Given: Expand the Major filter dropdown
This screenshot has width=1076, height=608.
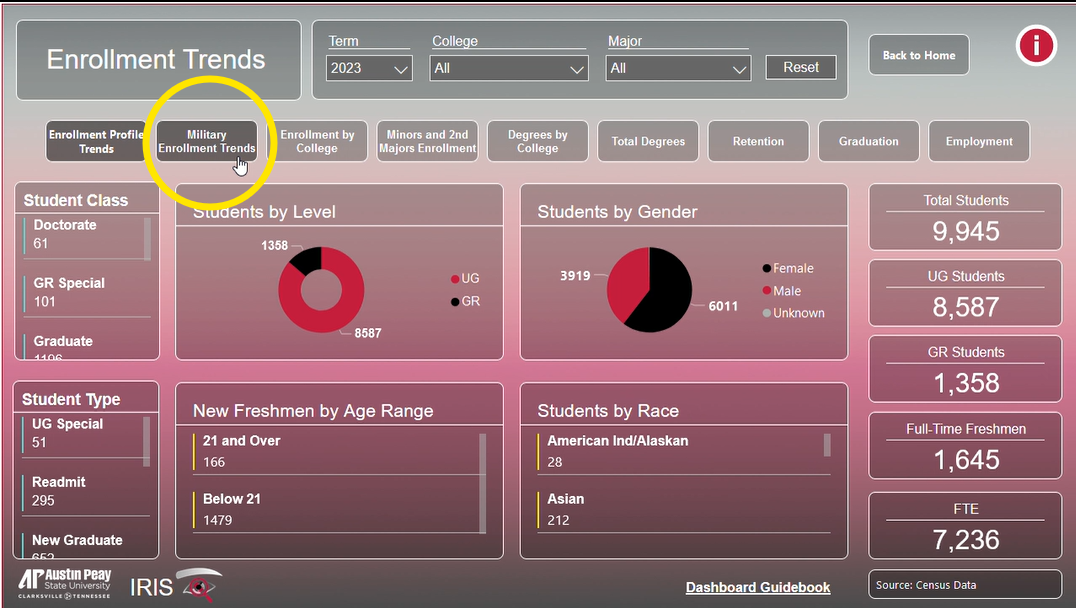Looking at the screenshot, I should (x=678, y=68).
